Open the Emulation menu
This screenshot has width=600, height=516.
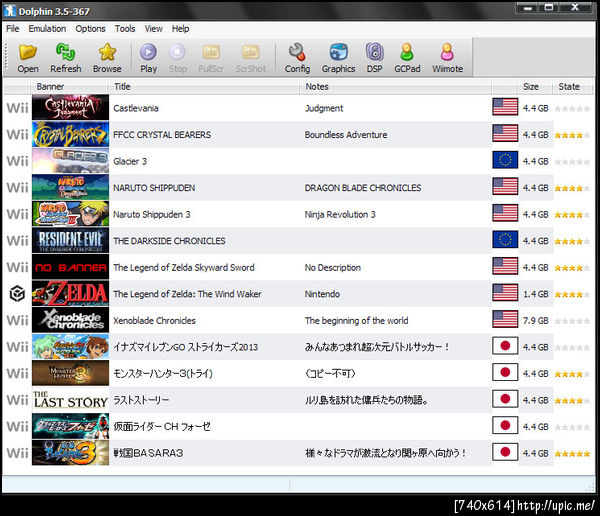coord(47,29)
